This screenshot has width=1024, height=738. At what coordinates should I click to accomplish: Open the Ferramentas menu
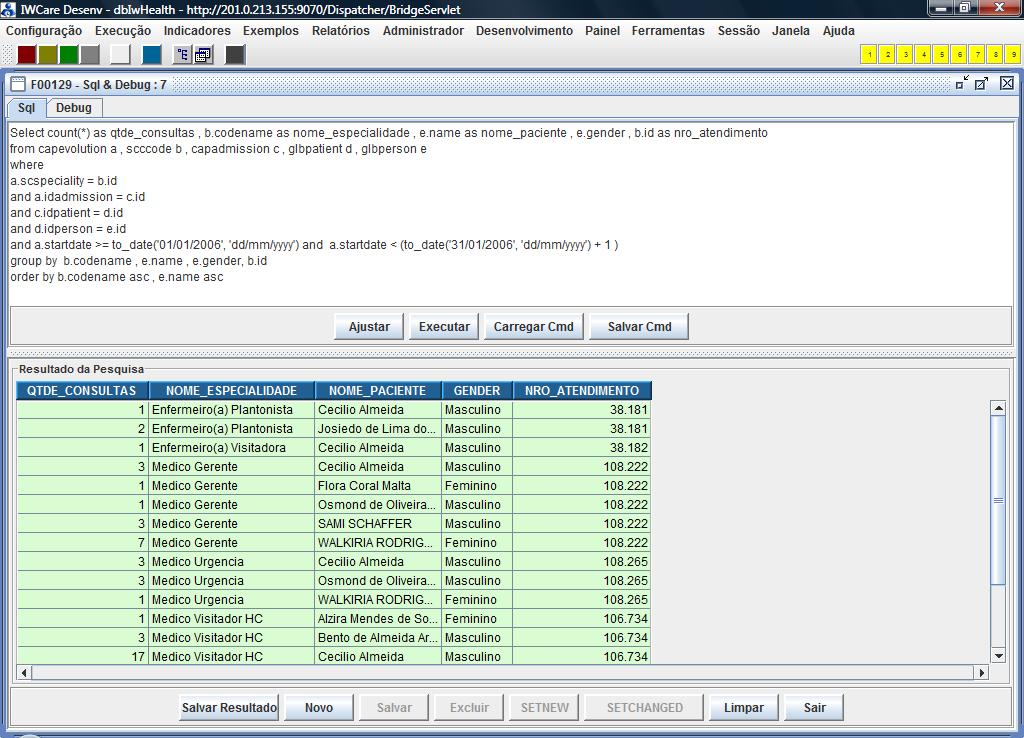668,31
